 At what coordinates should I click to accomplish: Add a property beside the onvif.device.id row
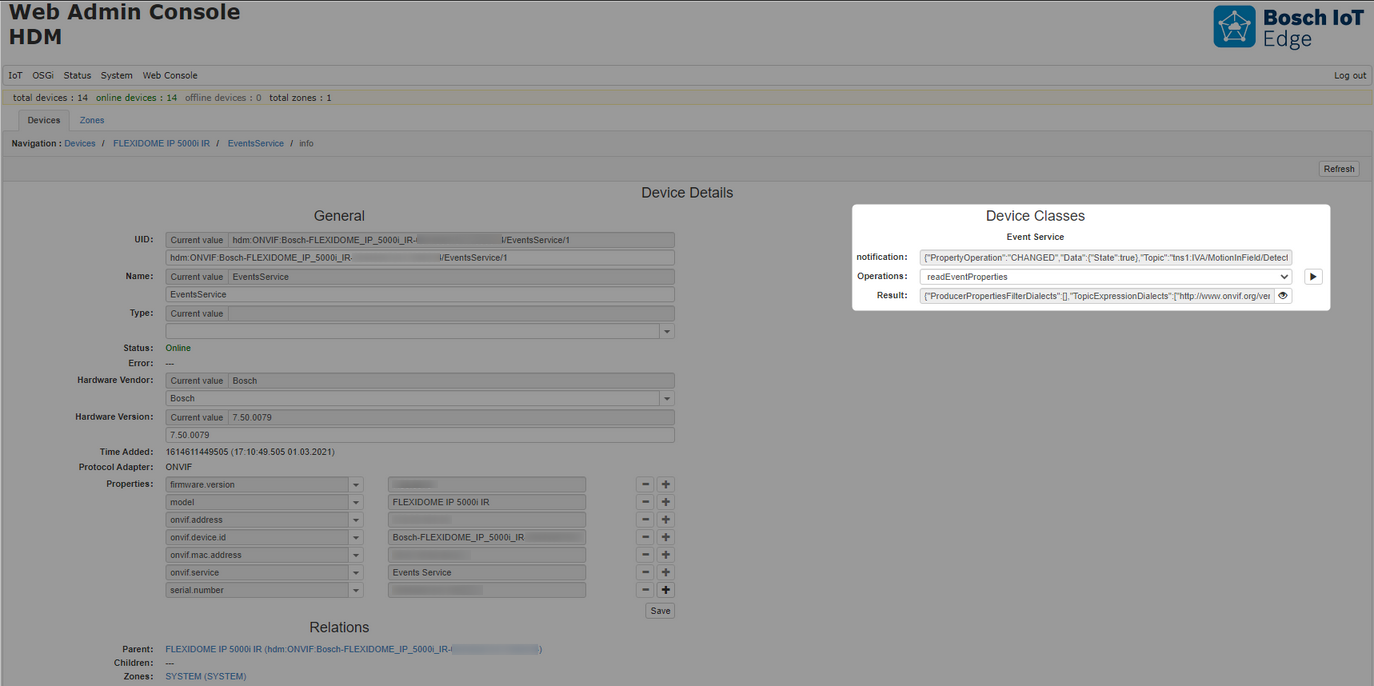pyautogui.click(x=665, y=537)
